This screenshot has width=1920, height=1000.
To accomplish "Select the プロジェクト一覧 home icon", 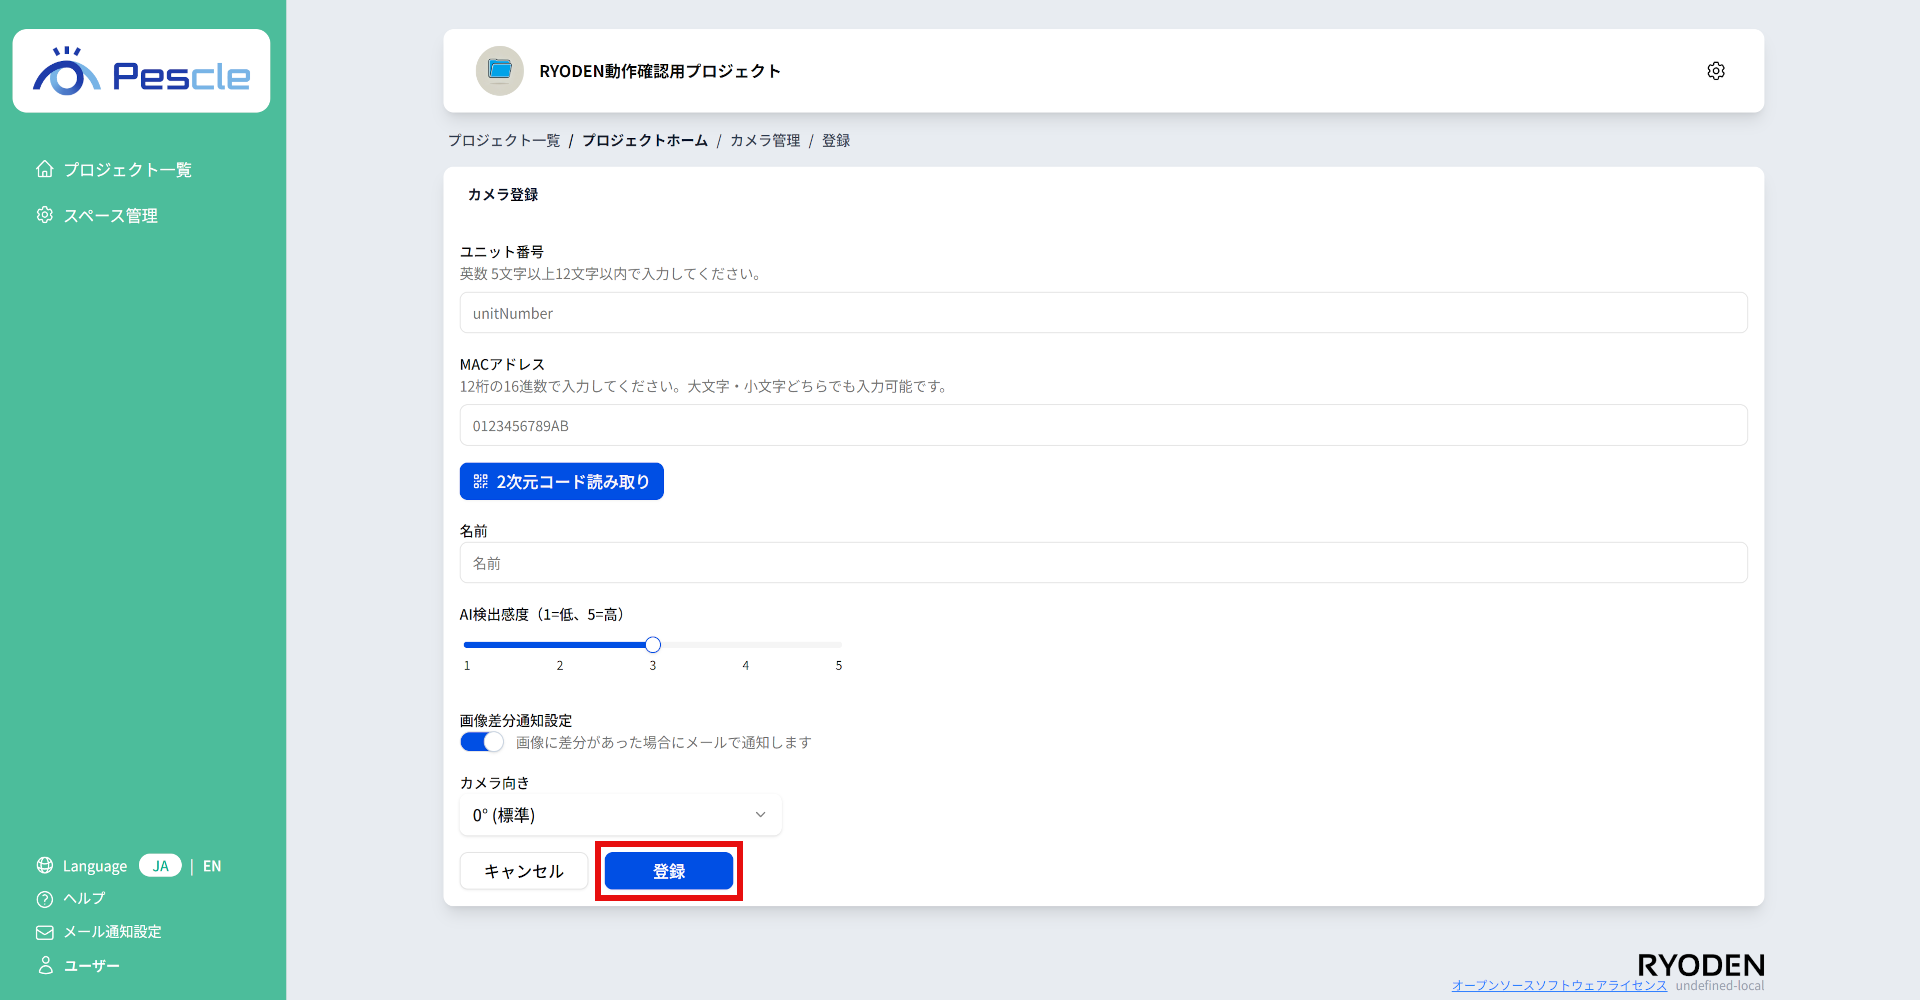I will point(44,169).
